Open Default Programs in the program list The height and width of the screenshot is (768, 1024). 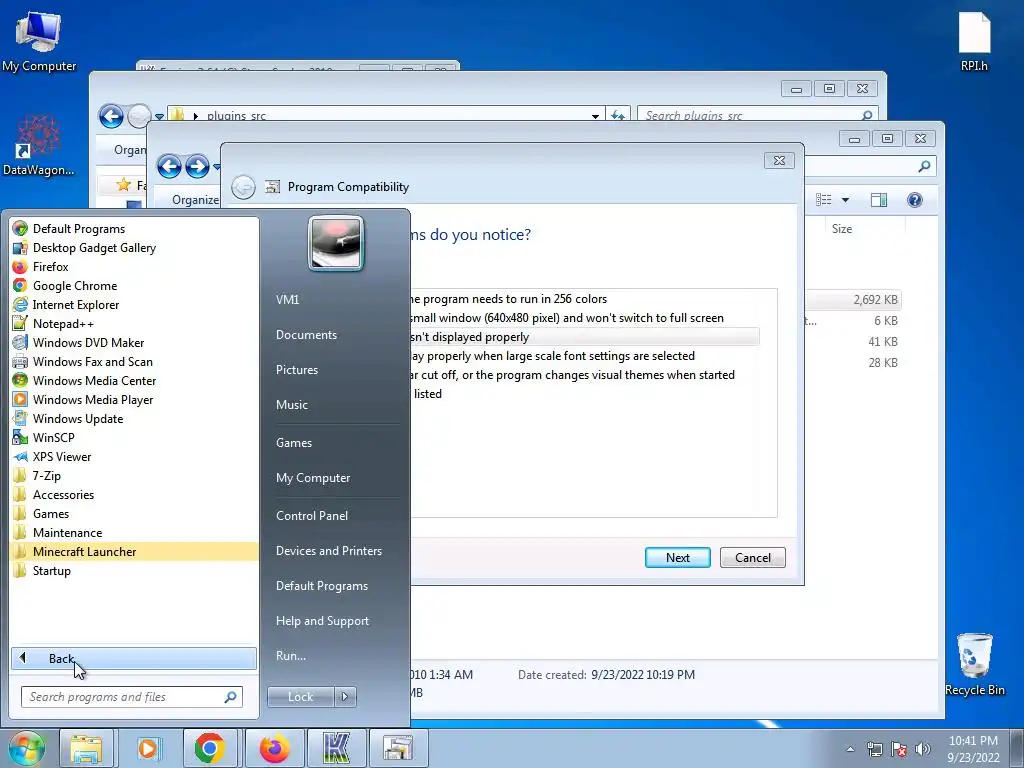(78, 229)
